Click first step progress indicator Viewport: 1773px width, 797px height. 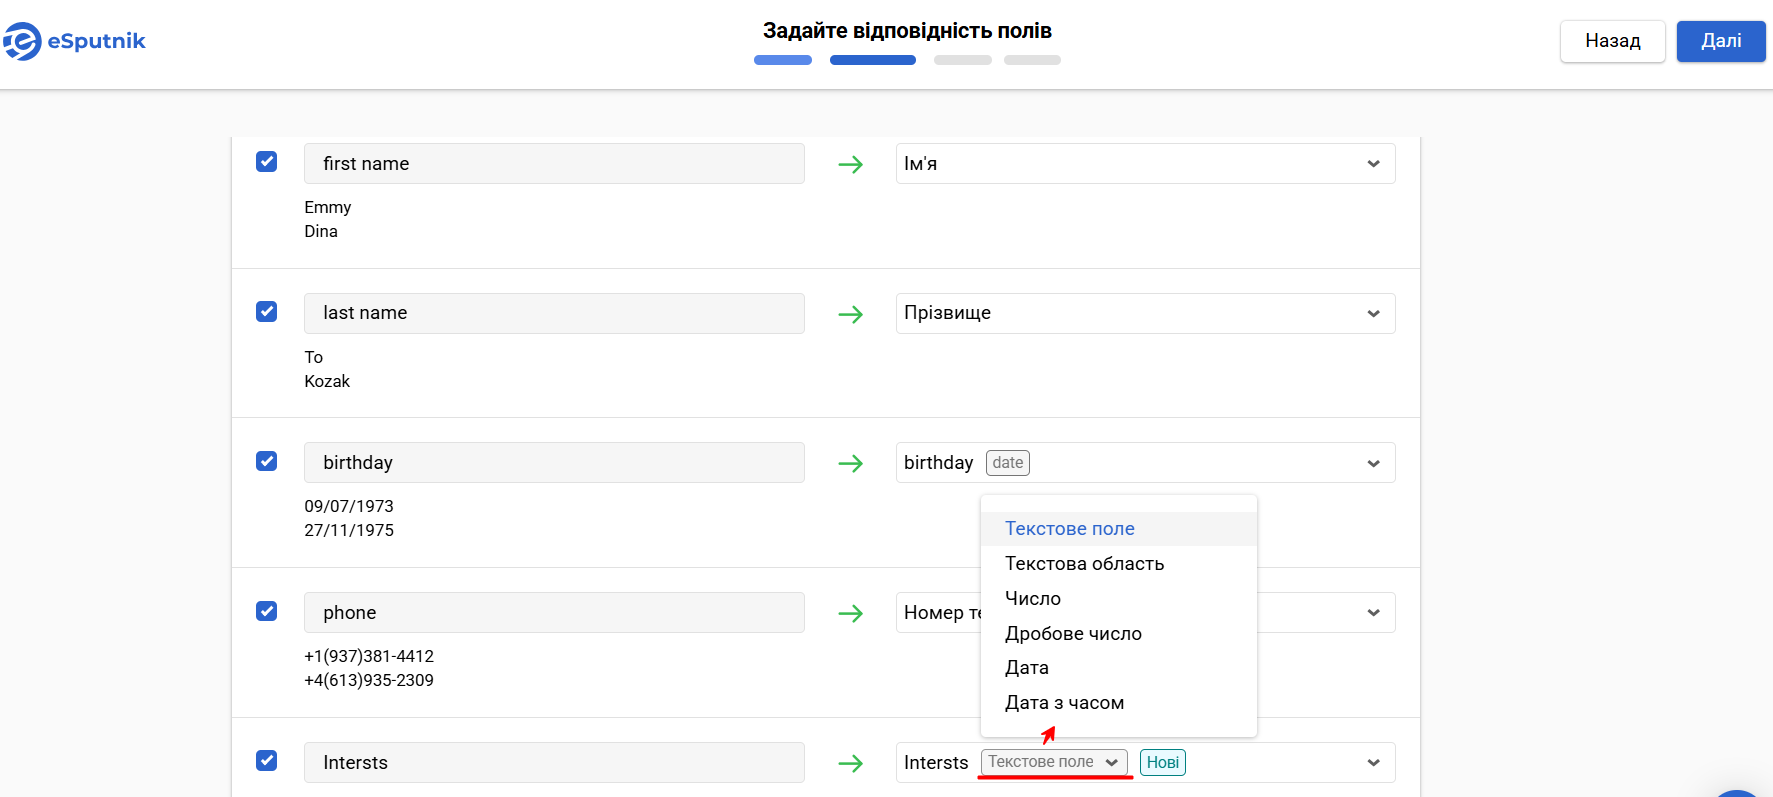click(x=783, y=60)
